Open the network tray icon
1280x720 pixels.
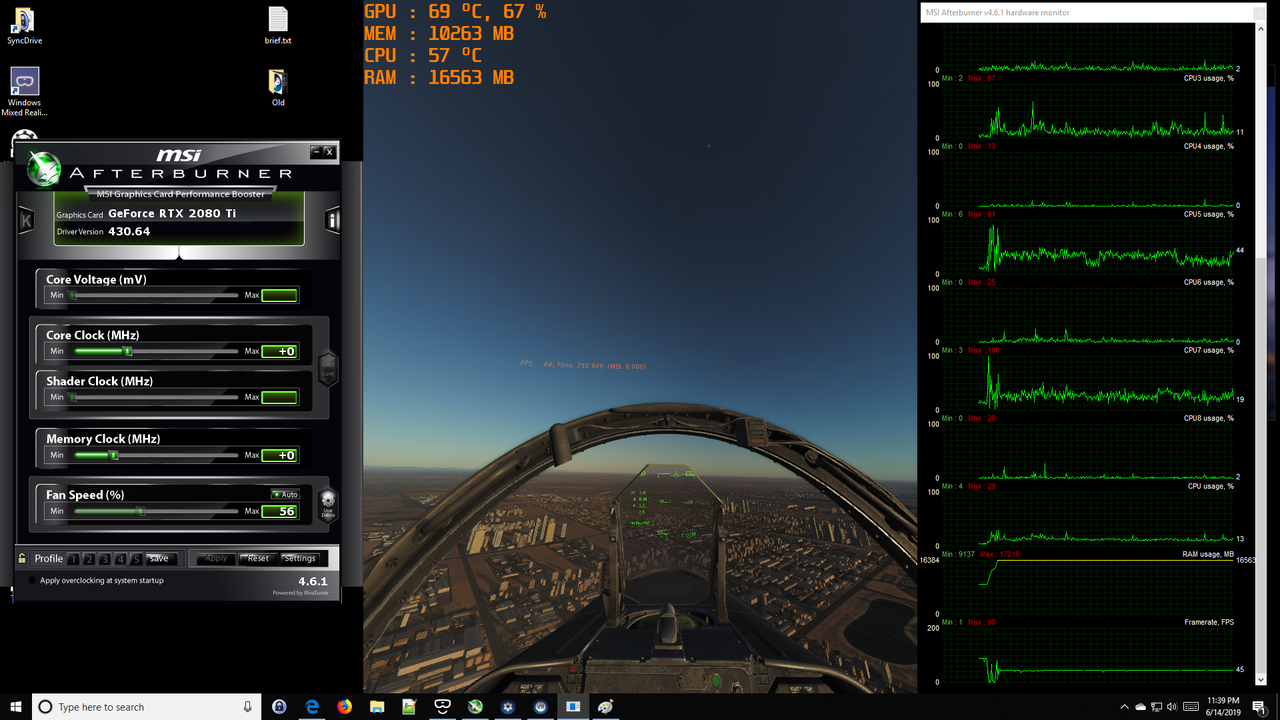pyautogui.click(x=1157, y=707)
